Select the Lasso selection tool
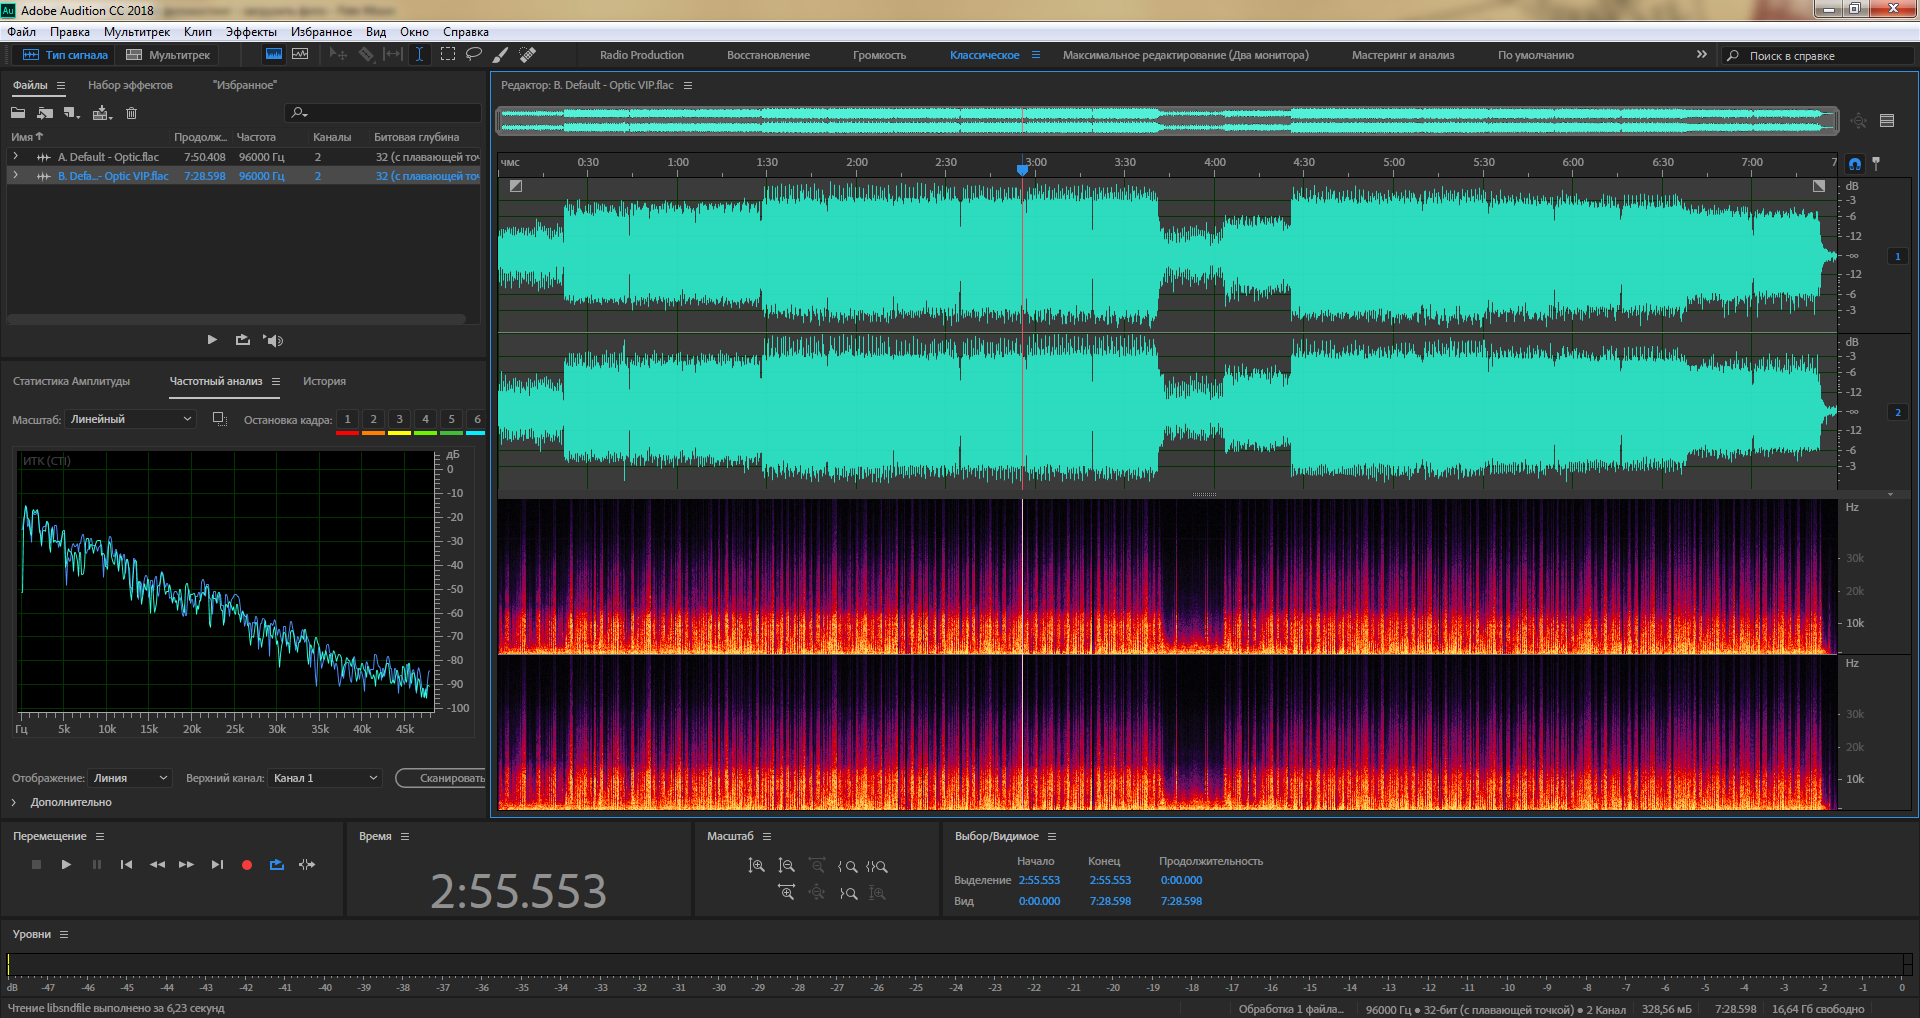Screen dimensions: 1920x1018 tap(474, 55)
